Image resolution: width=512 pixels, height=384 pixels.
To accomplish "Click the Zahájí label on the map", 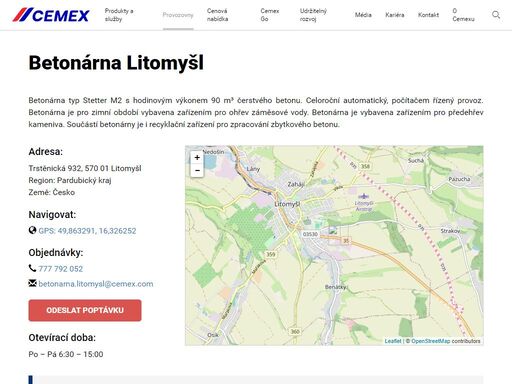I will tap(296, 184).
